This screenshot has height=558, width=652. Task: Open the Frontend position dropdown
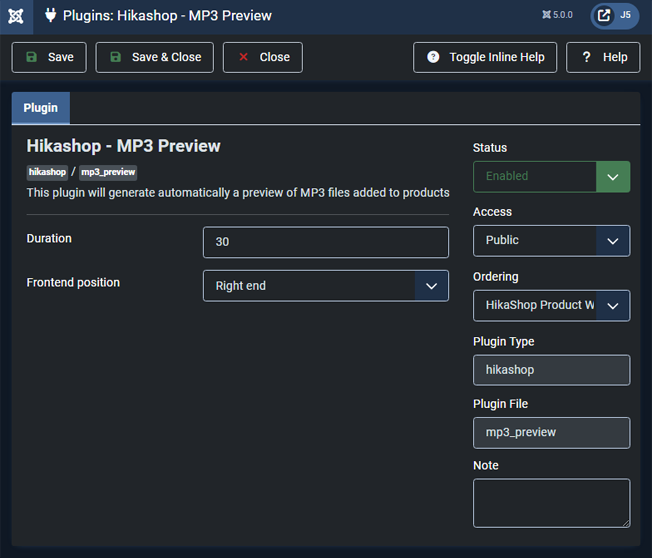326,286
